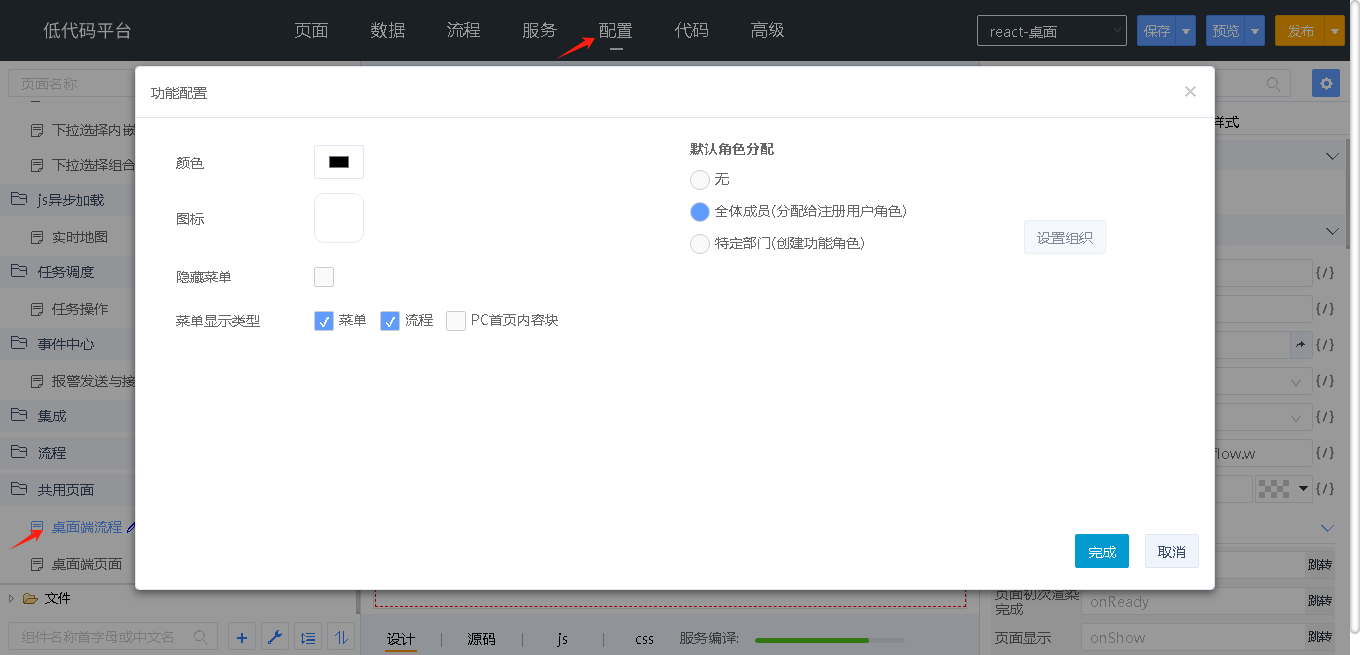
Task: Open the arrow next to 保存
Action: (1186, 31)
